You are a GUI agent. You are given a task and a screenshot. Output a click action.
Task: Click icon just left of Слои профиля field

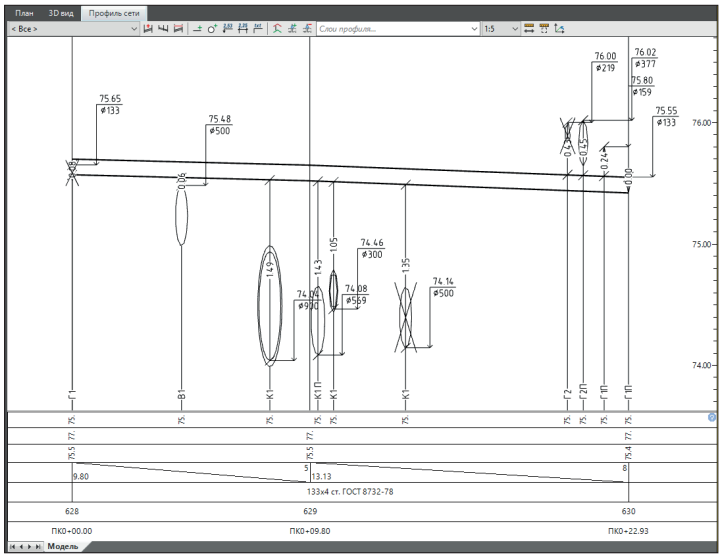pos(307,30)
